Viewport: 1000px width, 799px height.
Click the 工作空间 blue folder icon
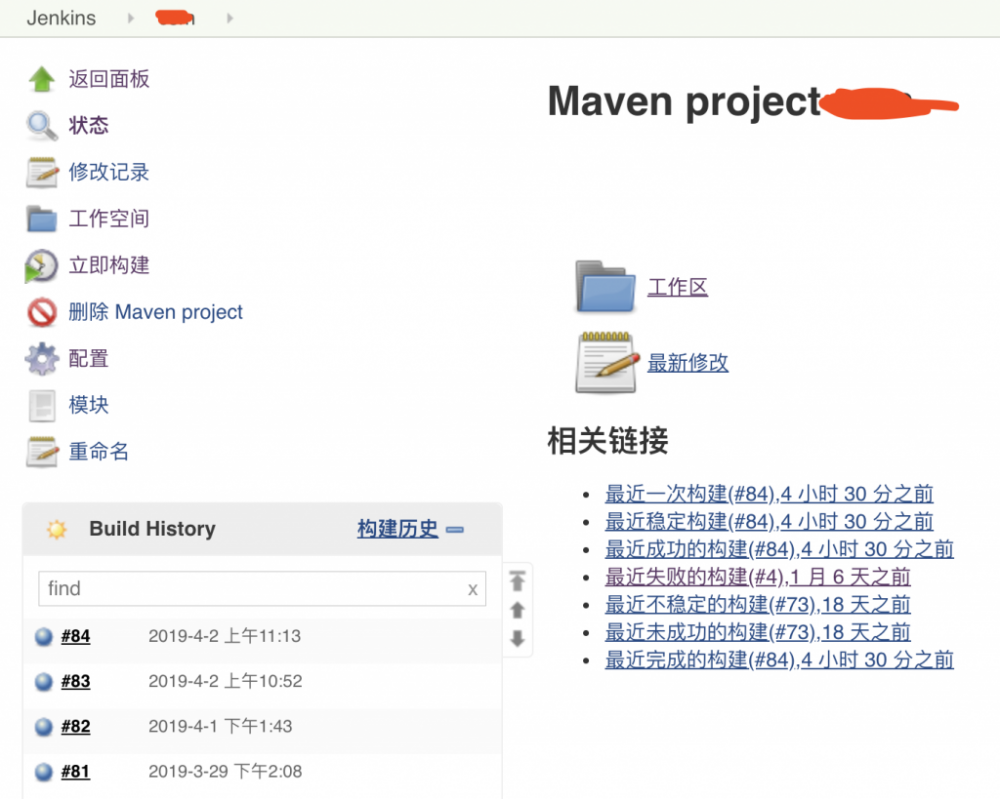(40, 218)
